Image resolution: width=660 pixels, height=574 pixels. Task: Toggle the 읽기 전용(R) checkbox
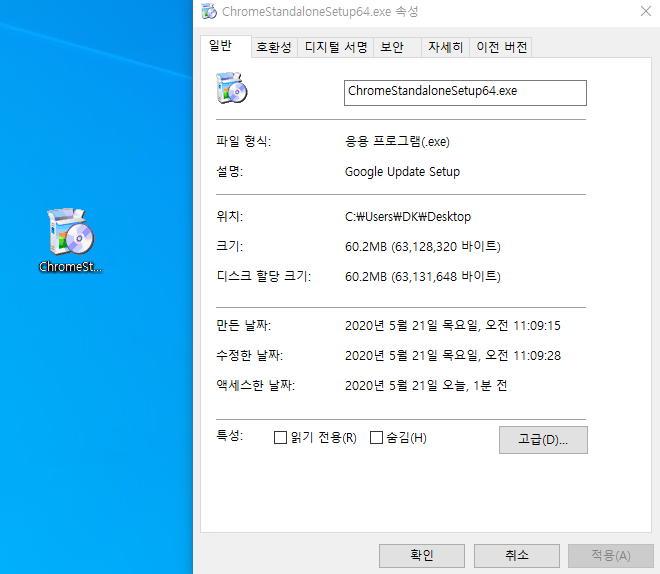(280, 438)
